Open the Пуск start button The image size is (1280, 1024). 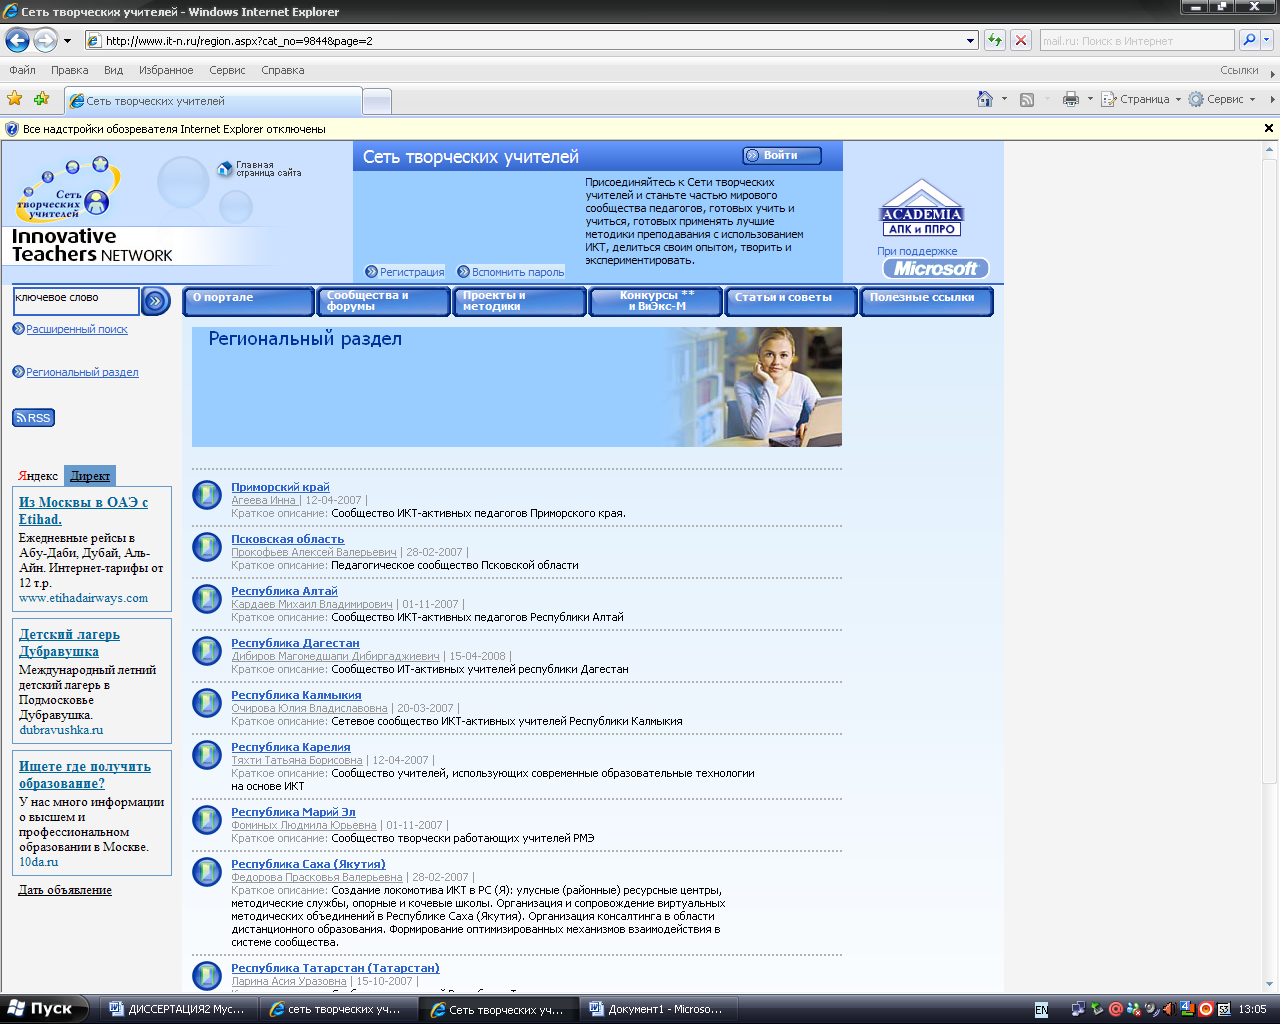pos(44,1009)
